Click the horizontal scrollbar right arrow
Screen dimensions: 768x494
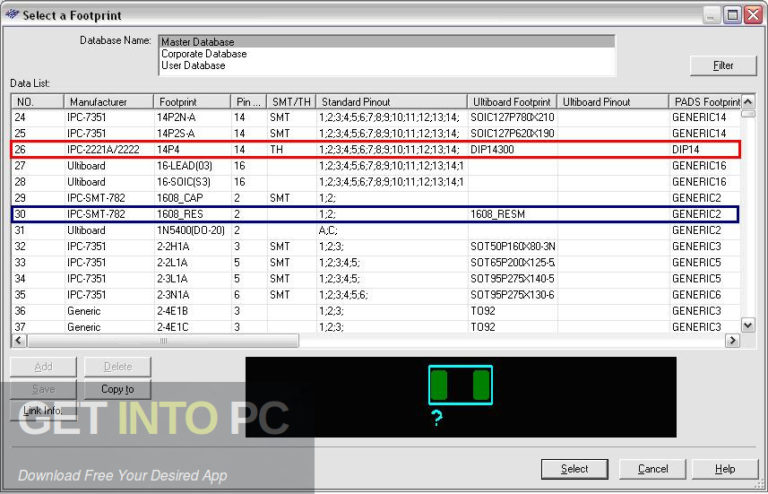click(x=732, y=340)
